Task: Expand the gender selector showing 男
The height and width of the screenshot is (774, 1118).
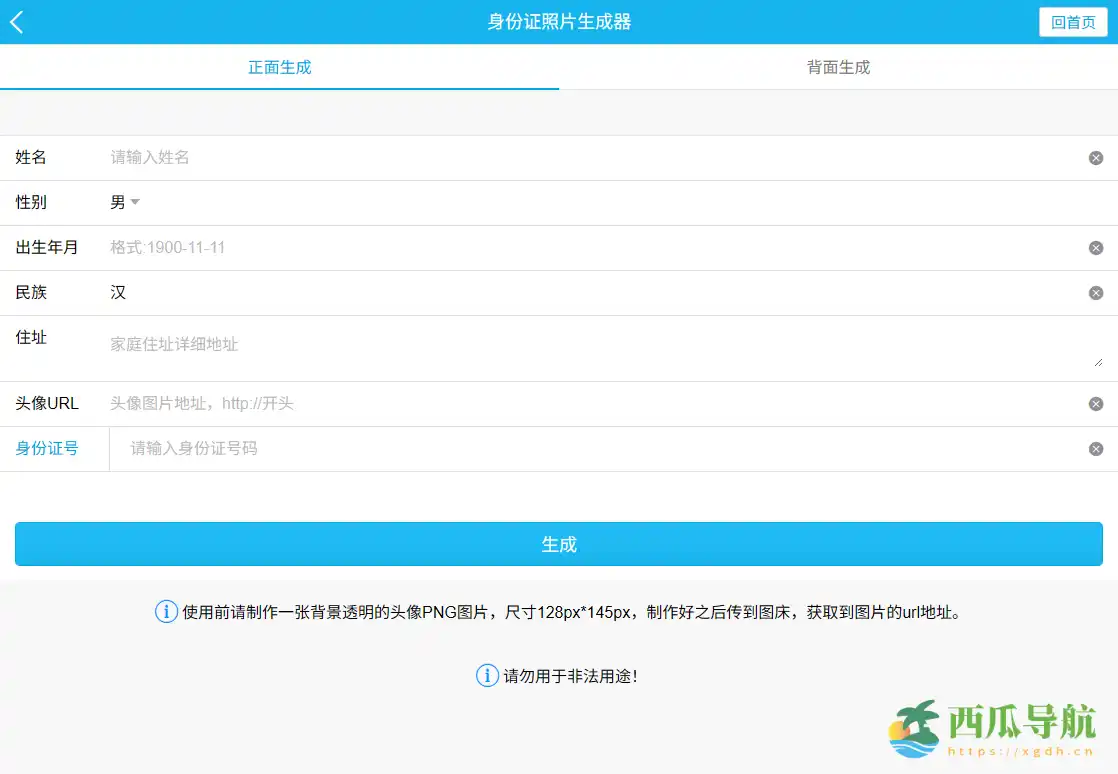Action: 126,202
